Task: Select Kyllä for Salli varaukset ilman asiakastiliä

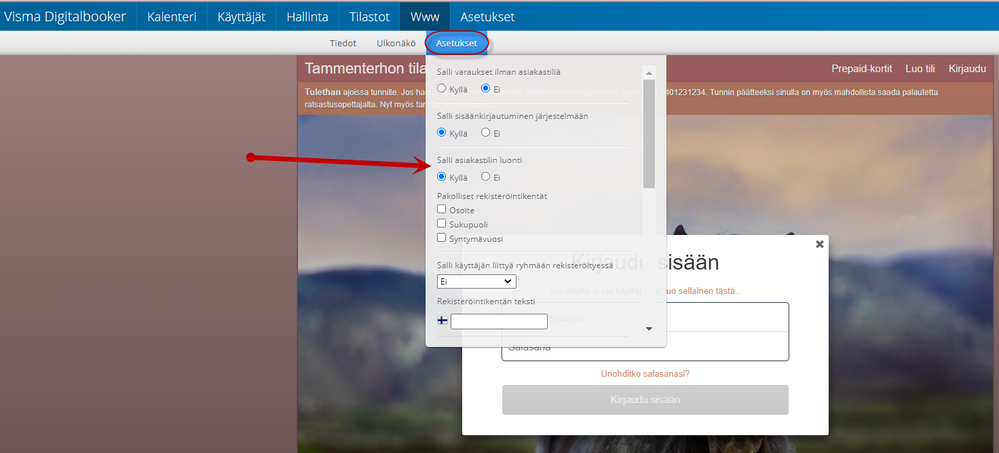Action: point(442,89)
